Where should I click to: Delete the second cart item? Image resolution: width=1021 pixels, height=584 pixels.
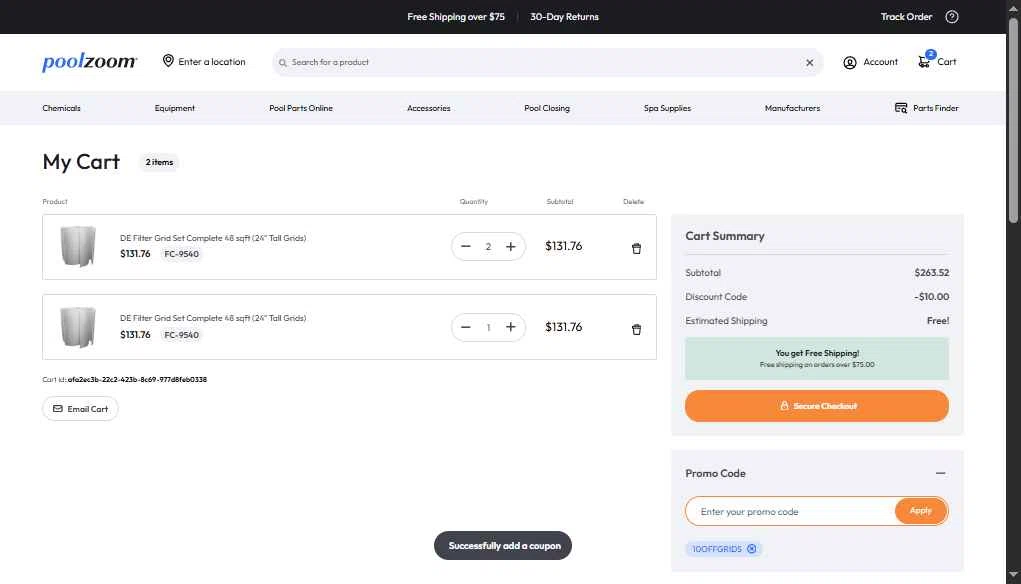[x=636, y=329]
